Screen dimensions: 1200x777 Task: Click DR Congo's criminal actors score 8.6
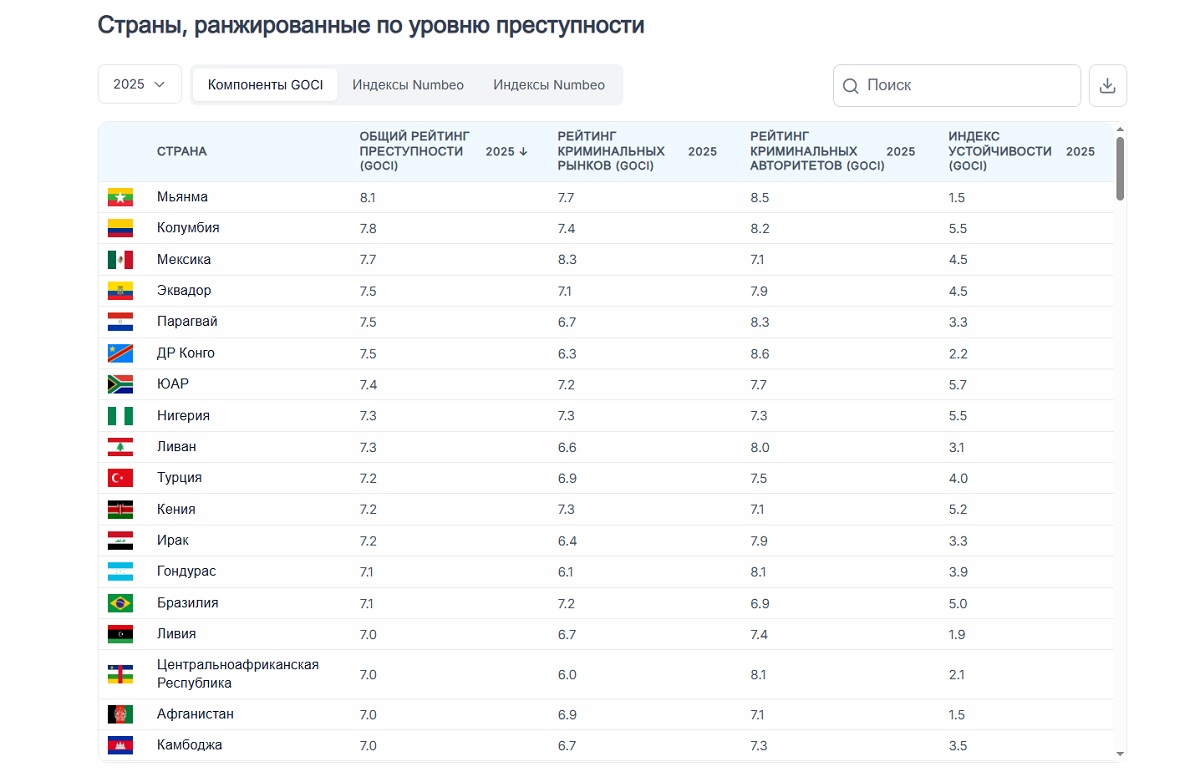click(760, 353)
